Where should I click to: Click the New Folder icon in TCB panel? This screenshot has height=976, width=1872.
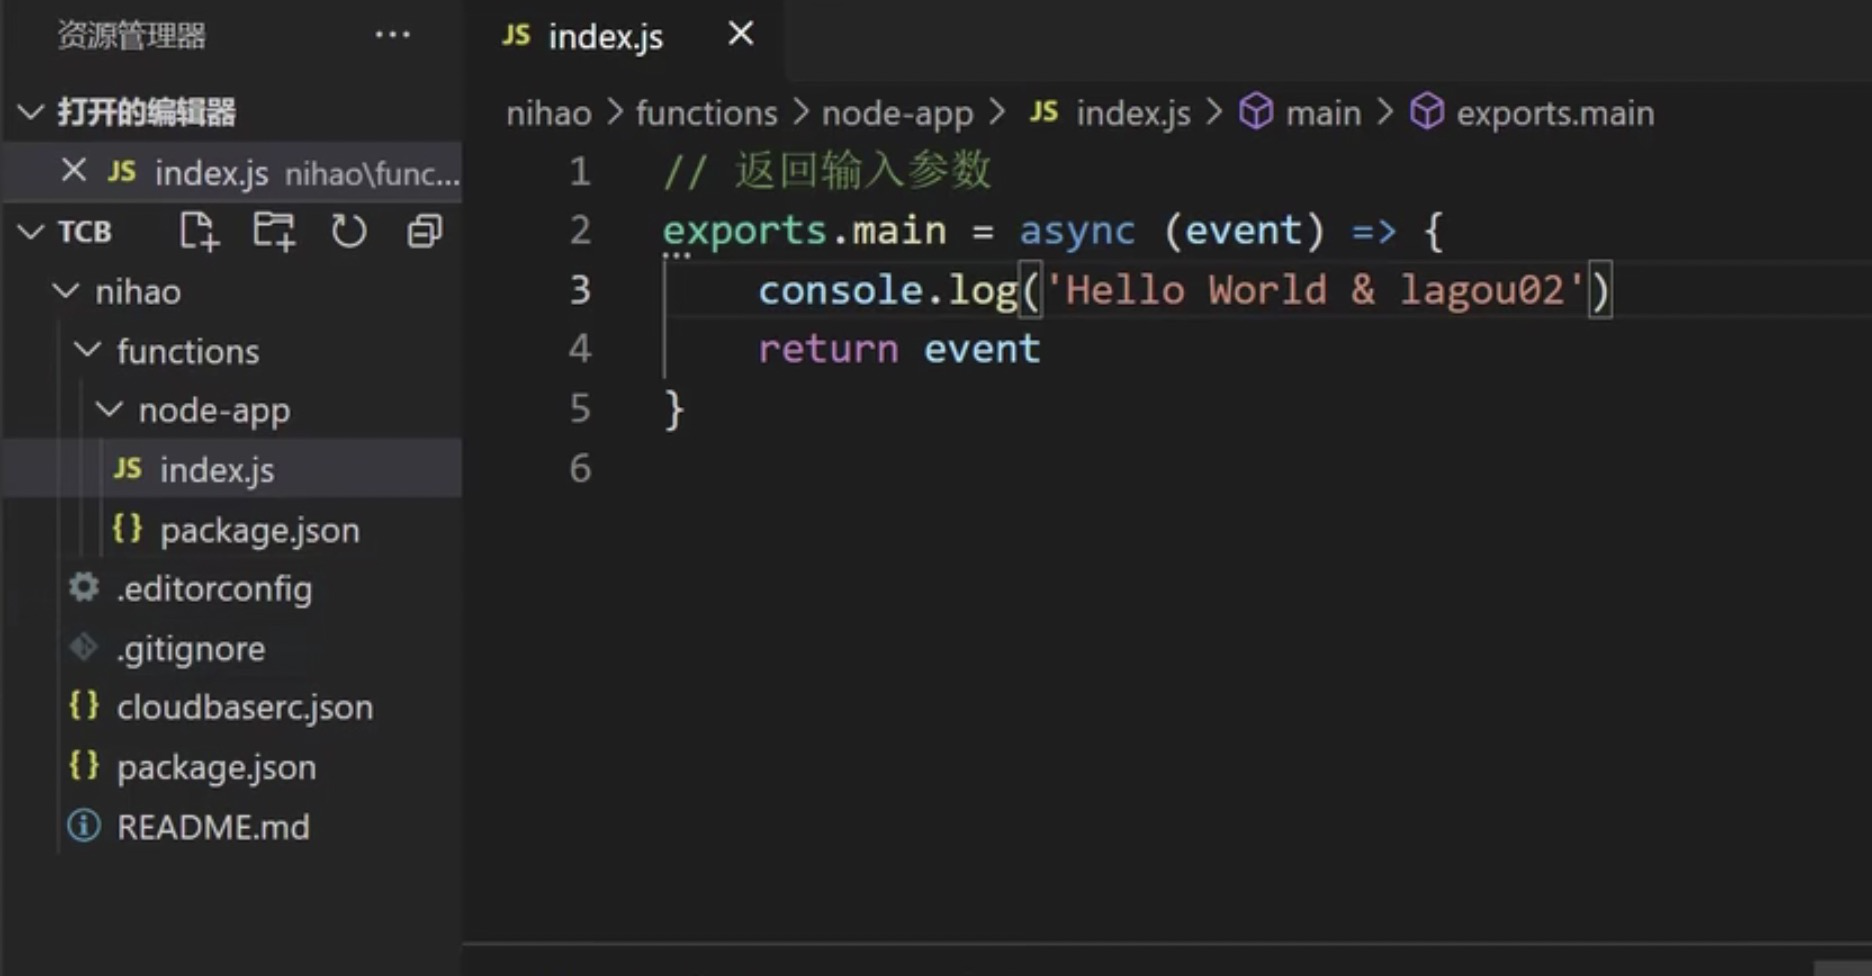[x=273, y=231]
